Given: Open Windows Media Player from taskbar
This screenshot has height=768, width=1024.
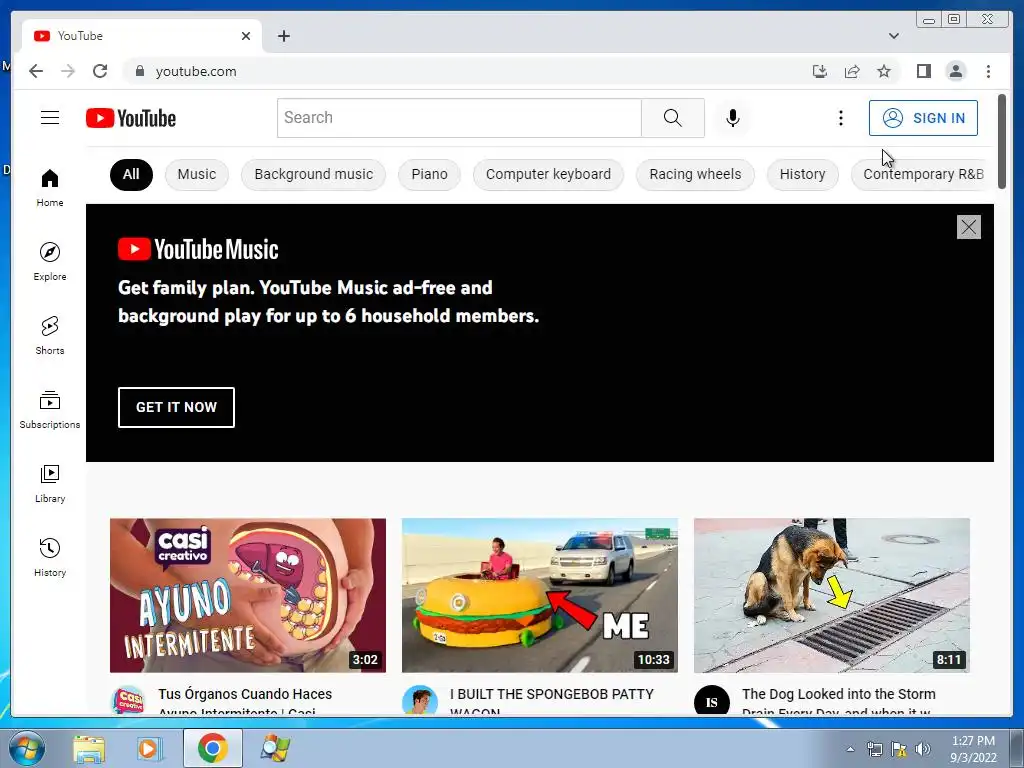Looking at the screenshot, I should 150,748.
